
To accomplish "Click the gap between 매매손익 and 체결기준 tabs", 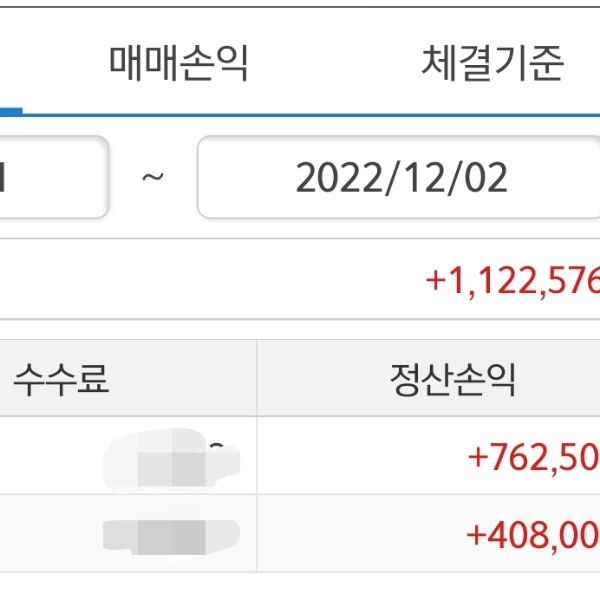I will pyautogui.click(x=335, y=64).
